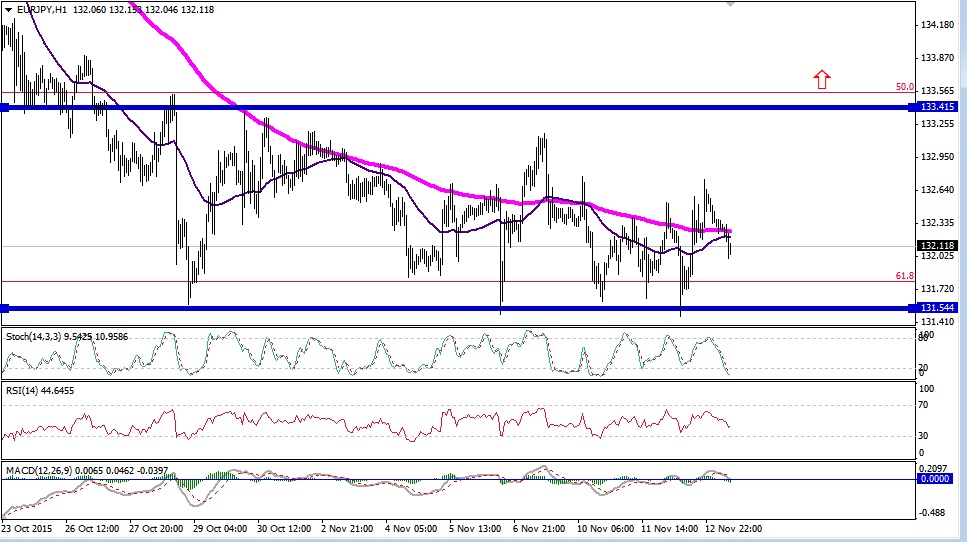
Task: Click the Fibonacci 50.0 level label
Action: tap(905, 87)
